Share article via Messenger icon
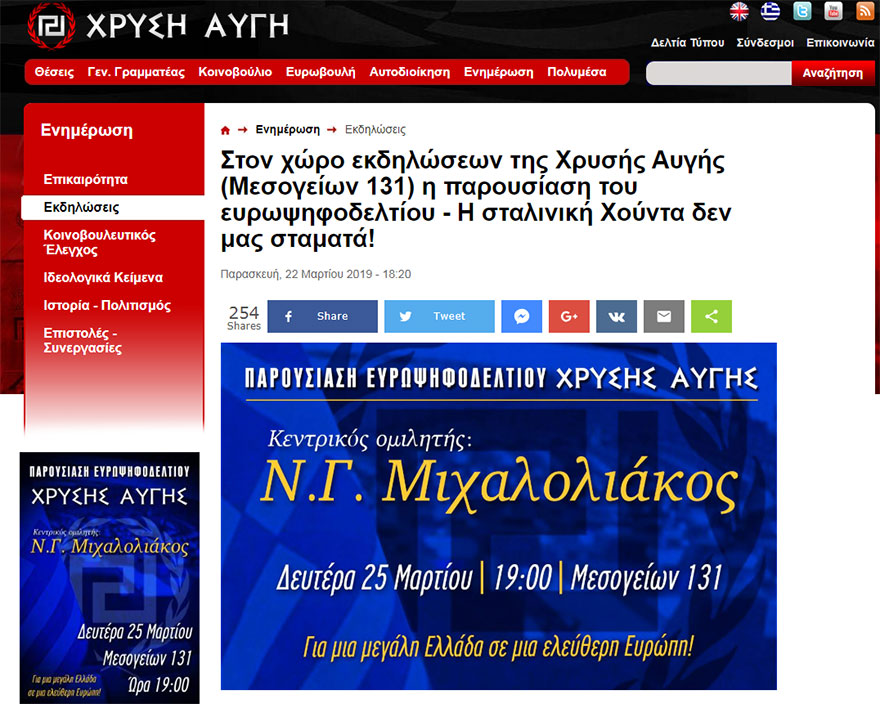The image size is (880, 704). (x=522, y=316)
